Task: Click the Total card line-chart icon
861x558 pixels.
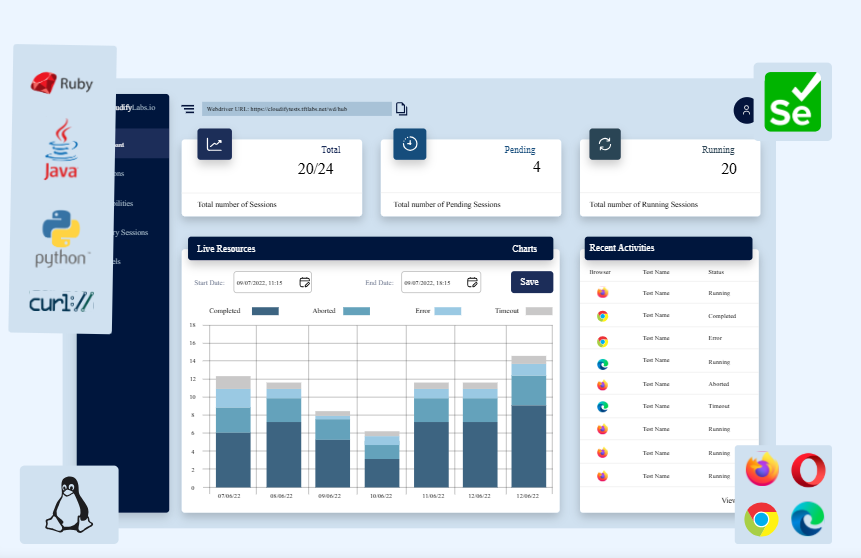Action: (214, 144)
